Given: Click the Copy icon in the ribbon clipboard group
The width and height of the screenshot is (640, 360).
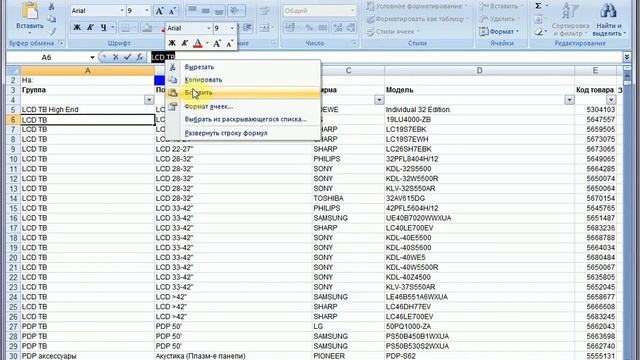Looking at the screenshot, I should click(x=51, y=19).
